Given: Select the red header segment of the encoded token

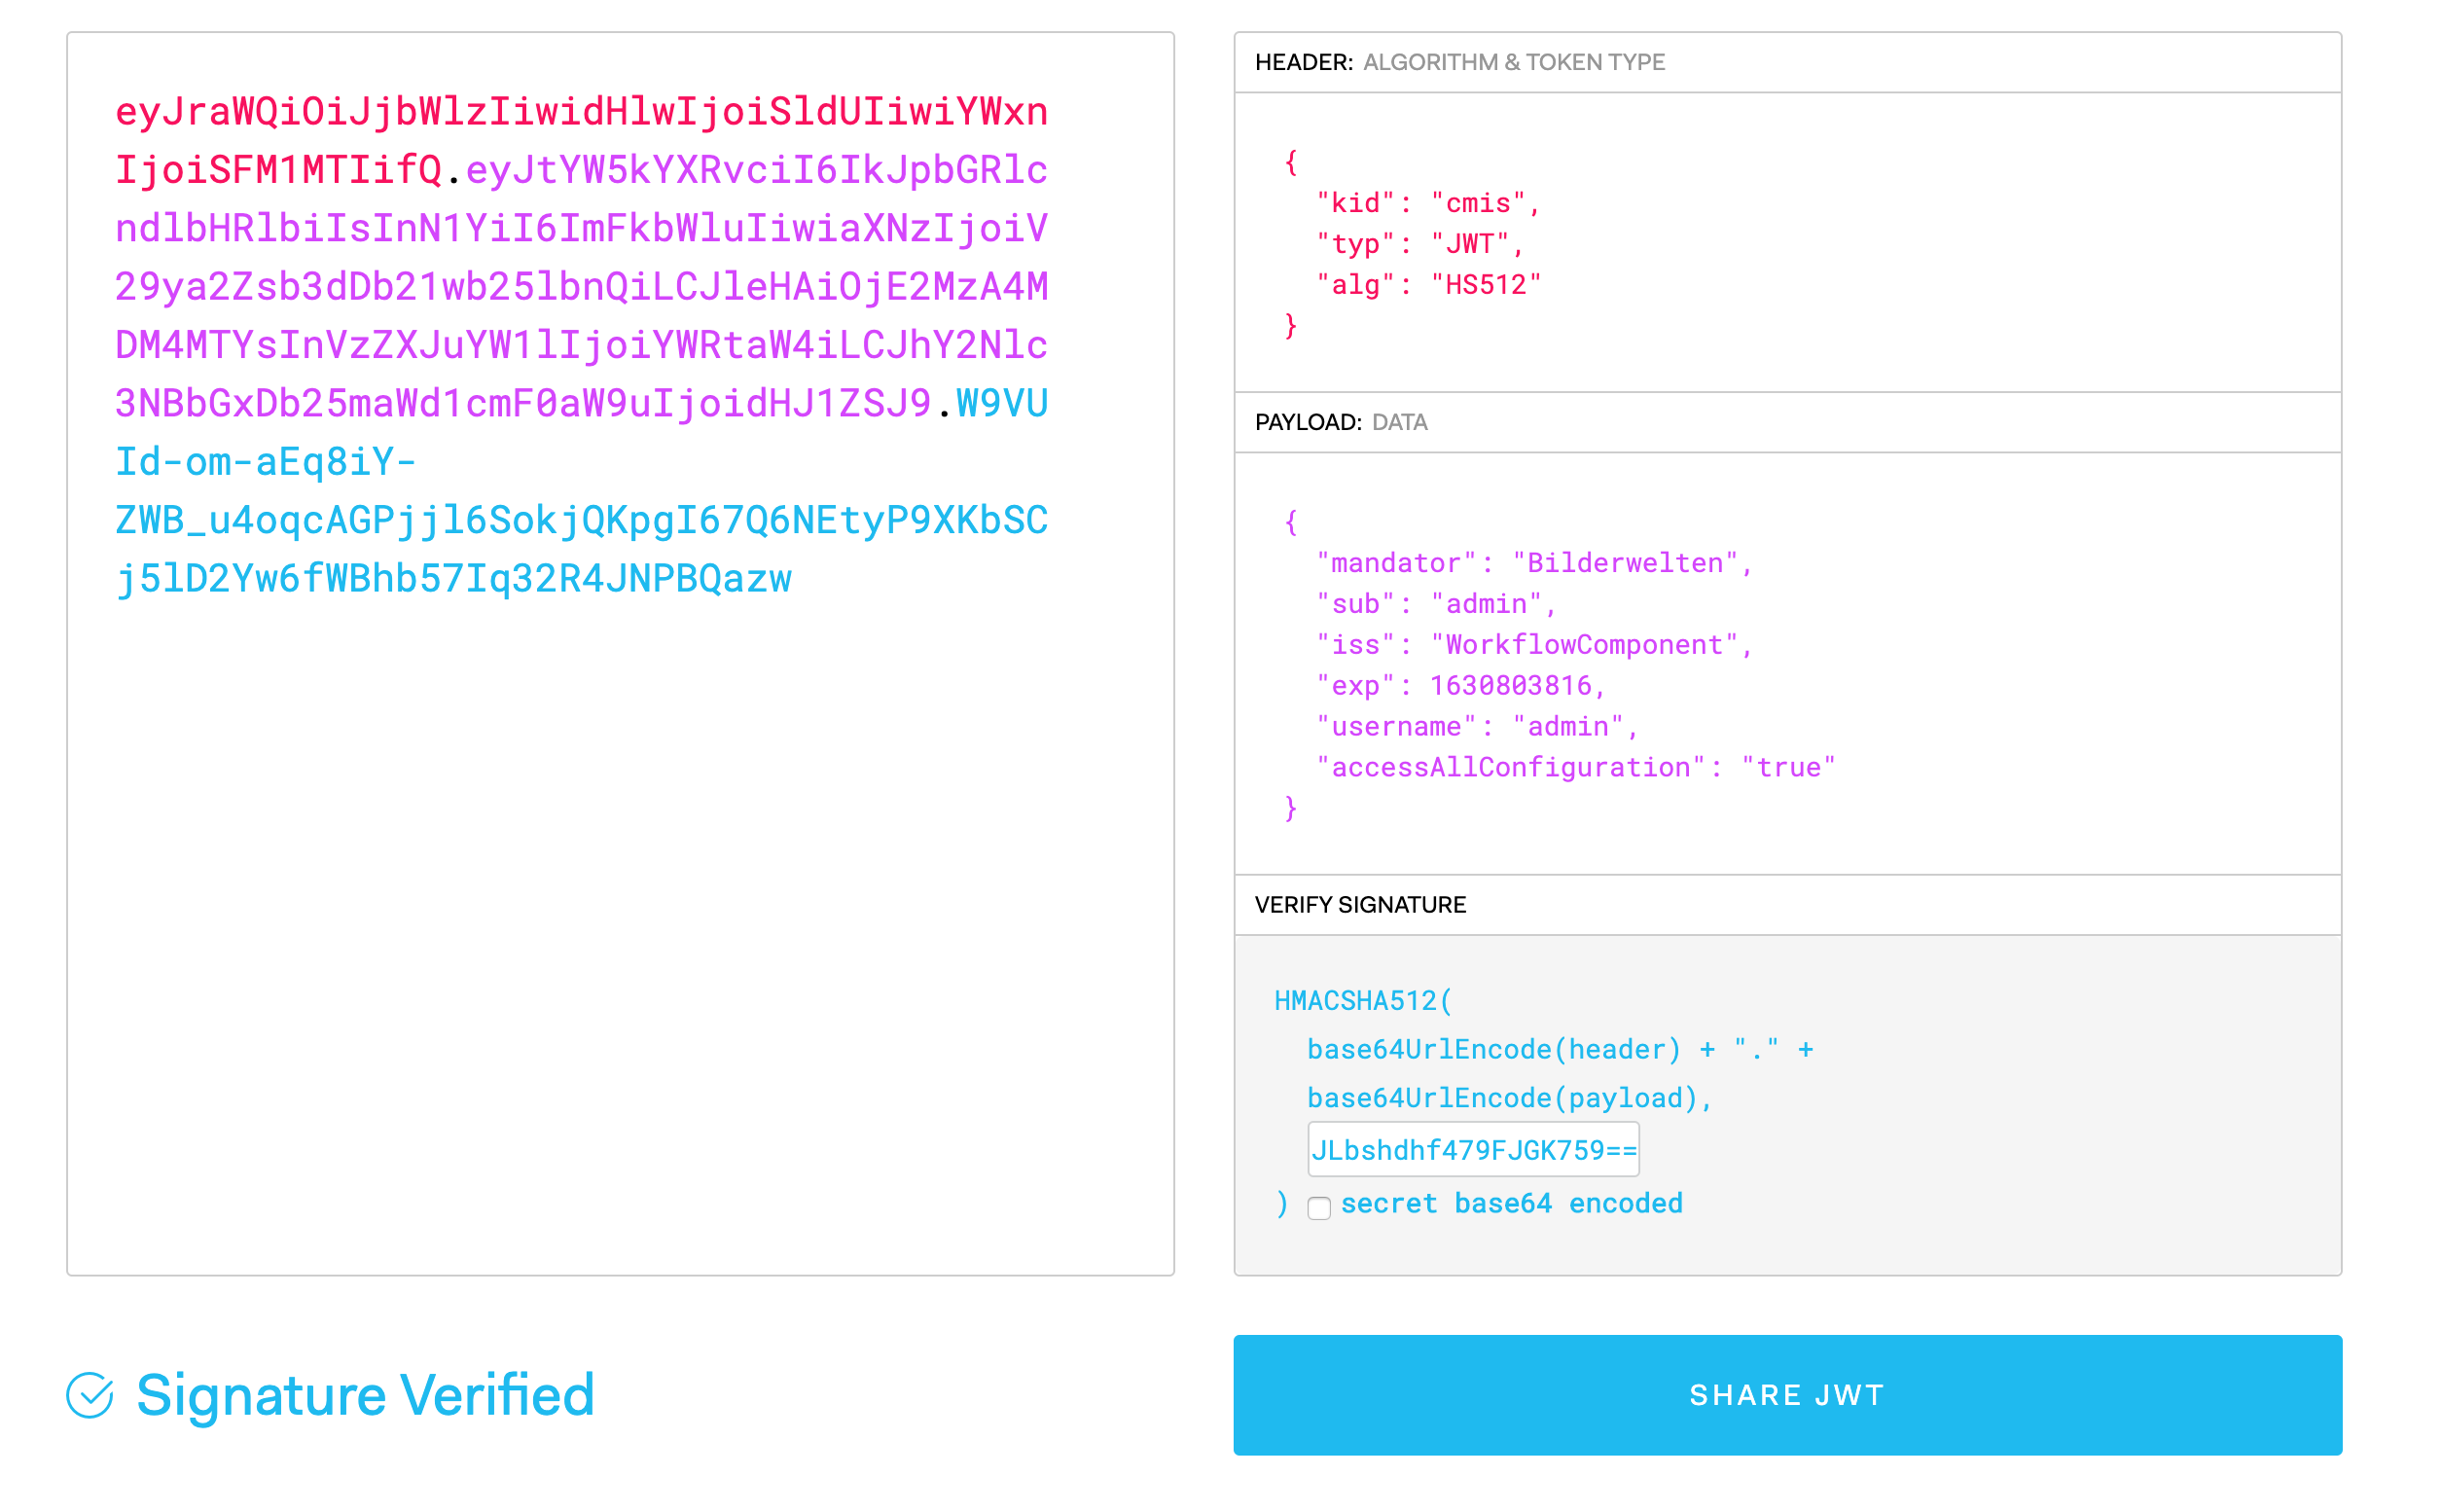Looking at the screenshot, I should [x=580, y=113].
